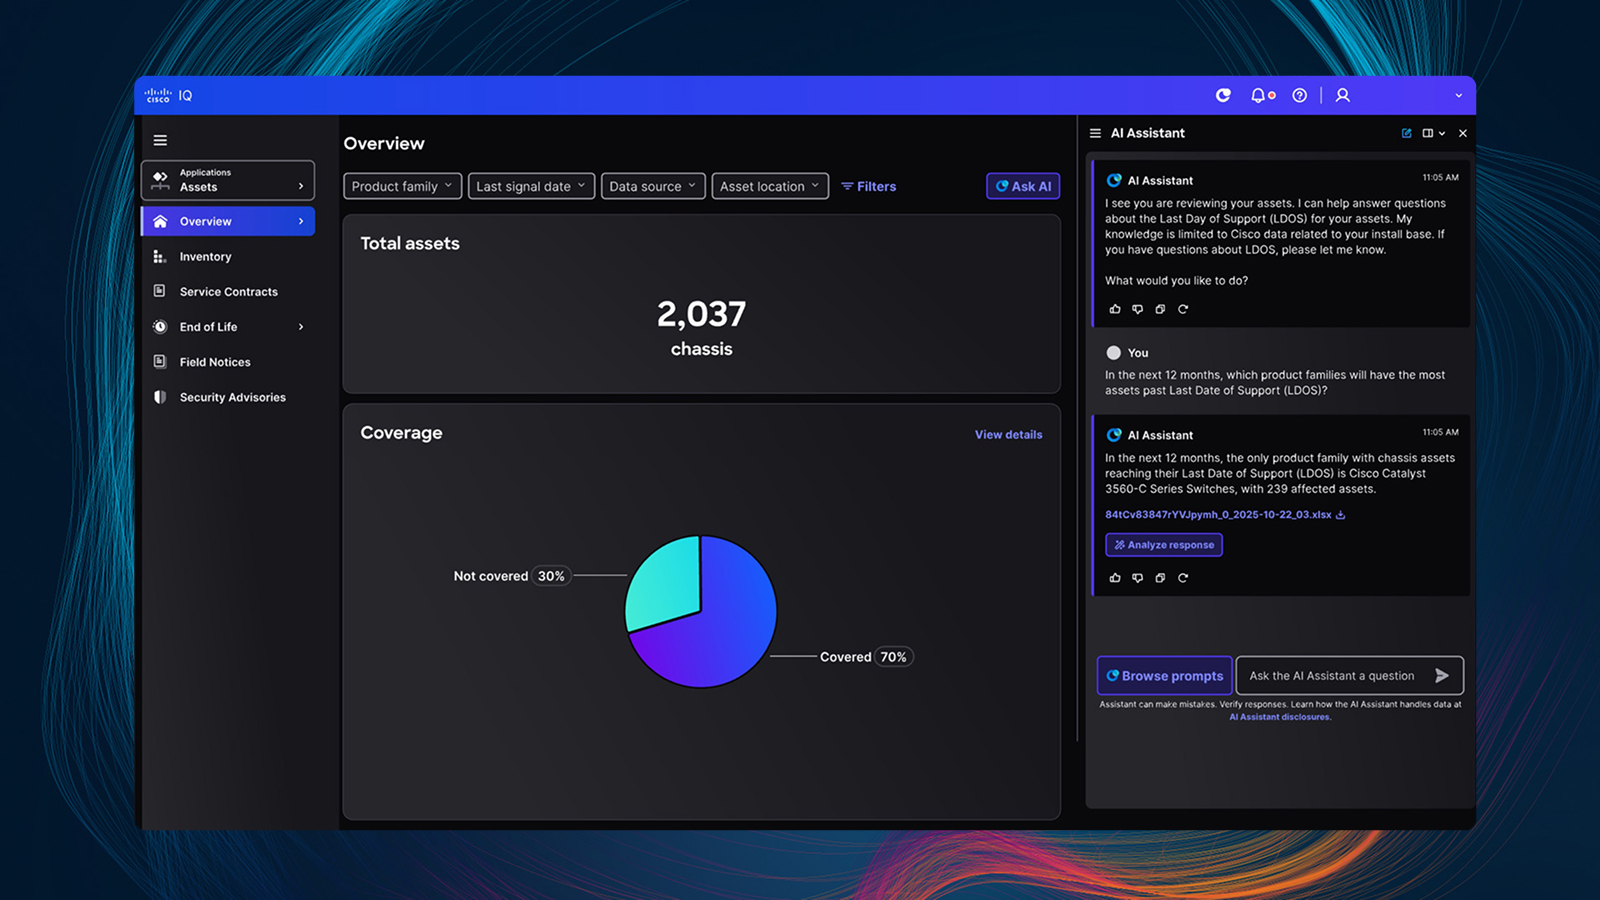Regenerate the latest AI Assistant response
This screenshot has width=1600, height=900.
(x=1183, y=578)
